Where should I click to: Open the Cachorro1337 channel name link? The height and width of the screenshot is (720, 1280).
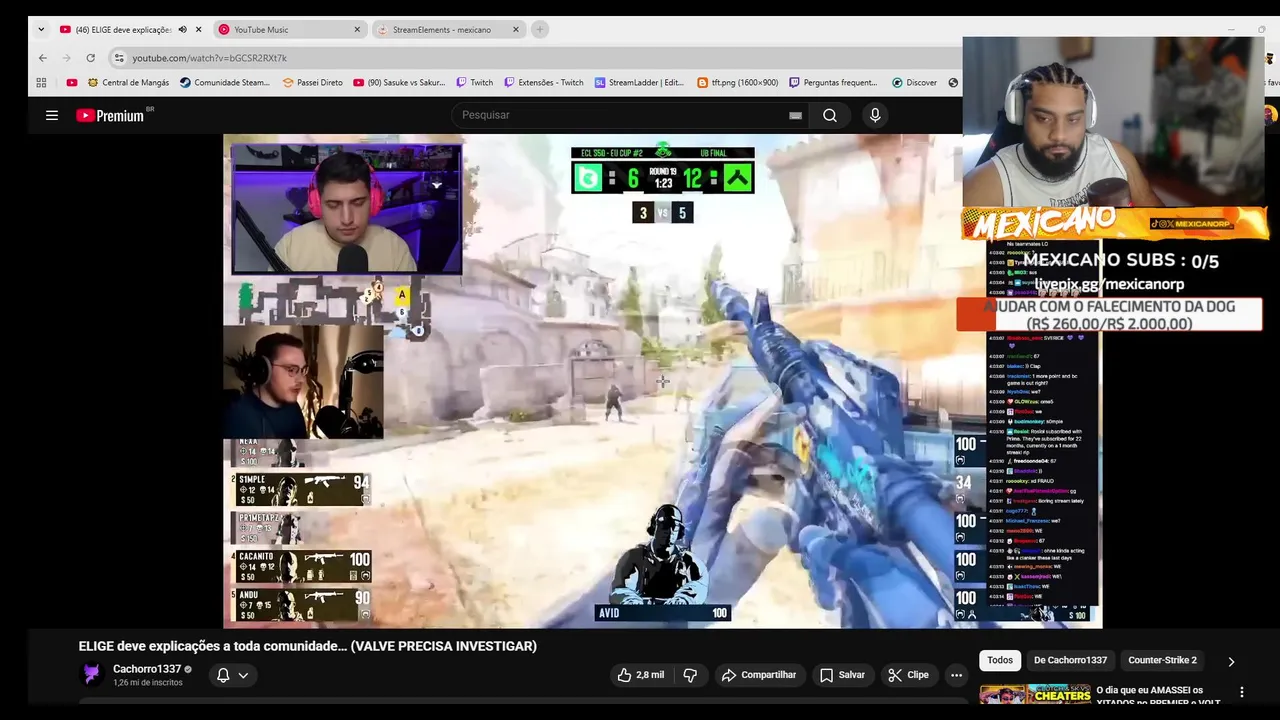pyautogui.click(x=147, y=669)
